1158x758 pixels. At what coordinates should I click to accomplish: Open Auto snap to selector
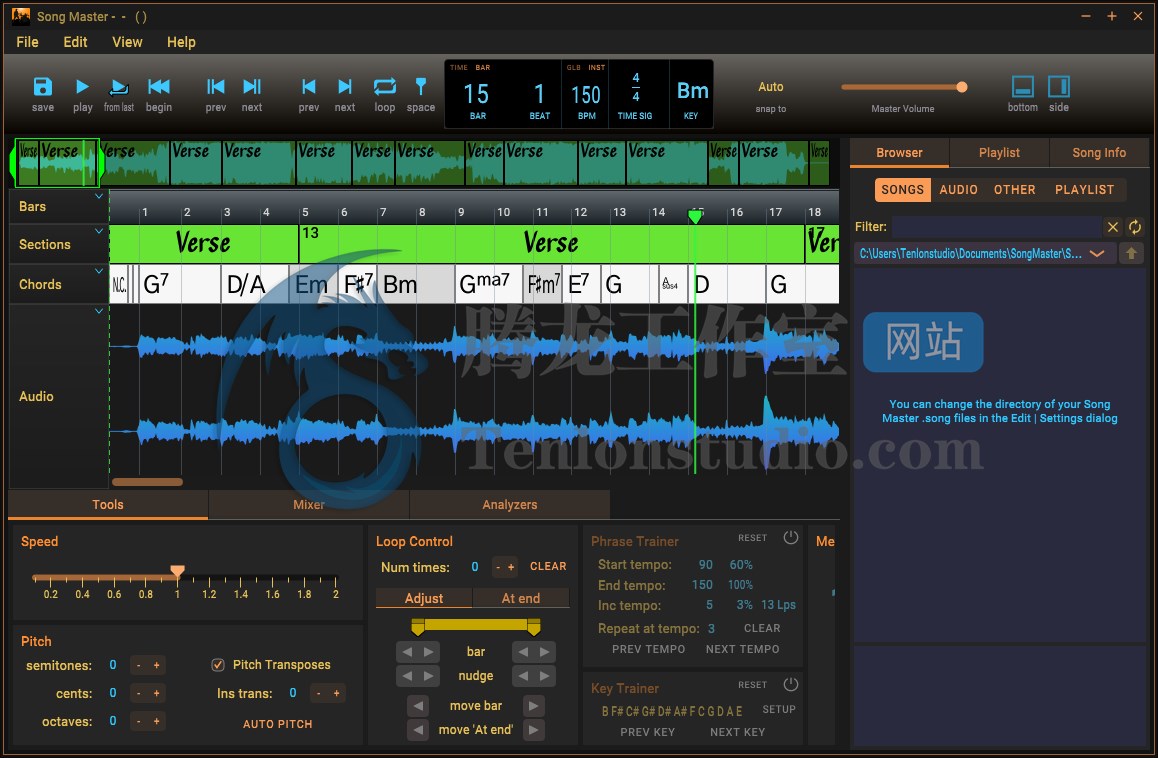(770, 87)
